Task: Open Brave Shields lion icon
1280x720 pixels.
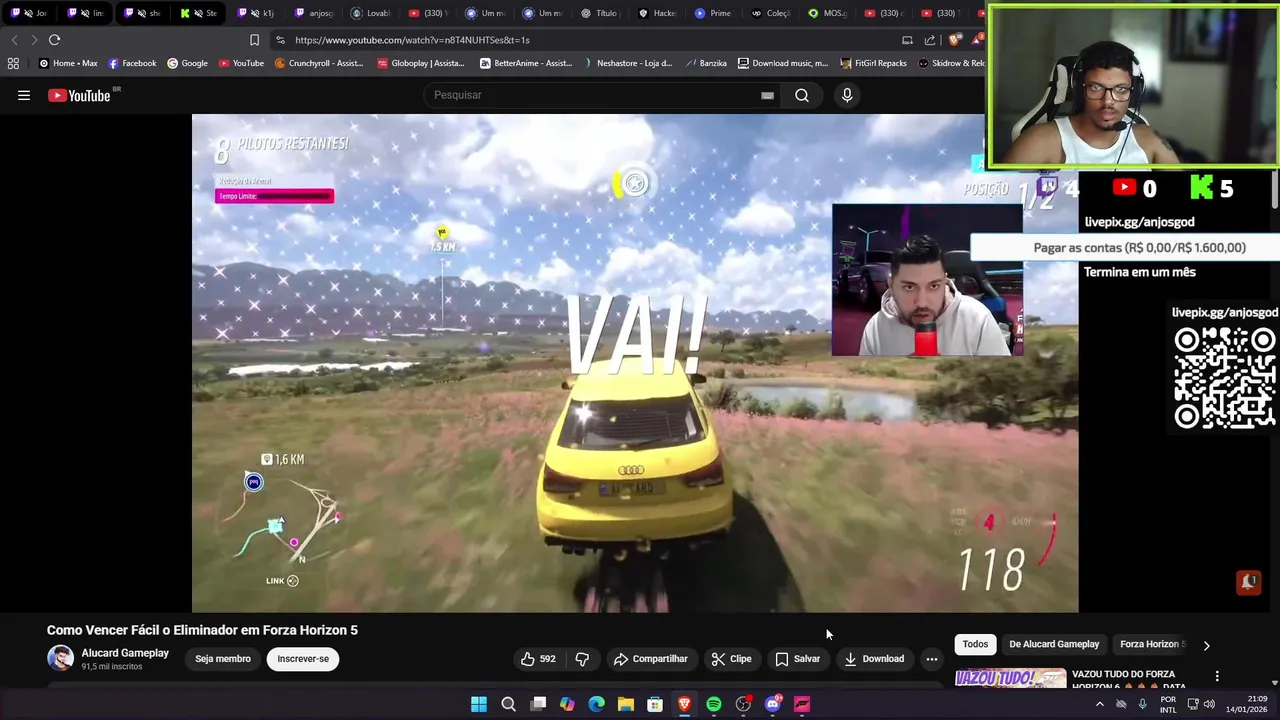Action: [955, 40]
